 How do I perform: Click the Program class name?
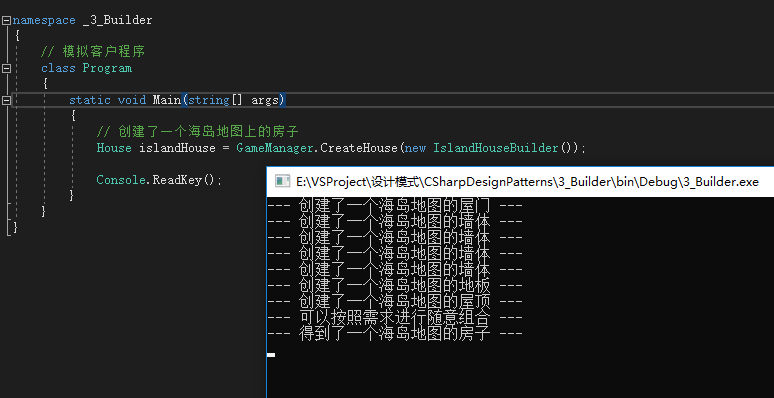(x=107, y=68)
